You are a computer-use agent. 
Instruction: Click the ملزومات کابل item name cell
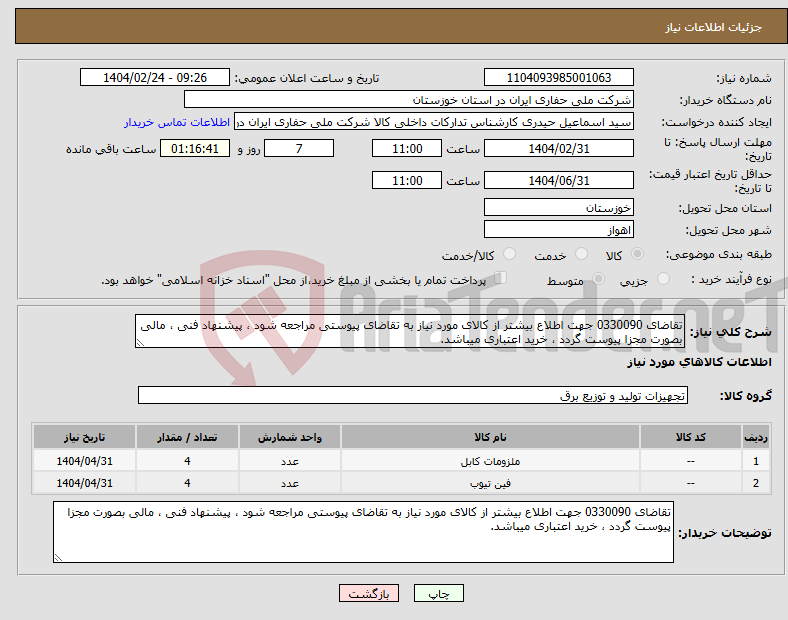[x=490, y=461]
